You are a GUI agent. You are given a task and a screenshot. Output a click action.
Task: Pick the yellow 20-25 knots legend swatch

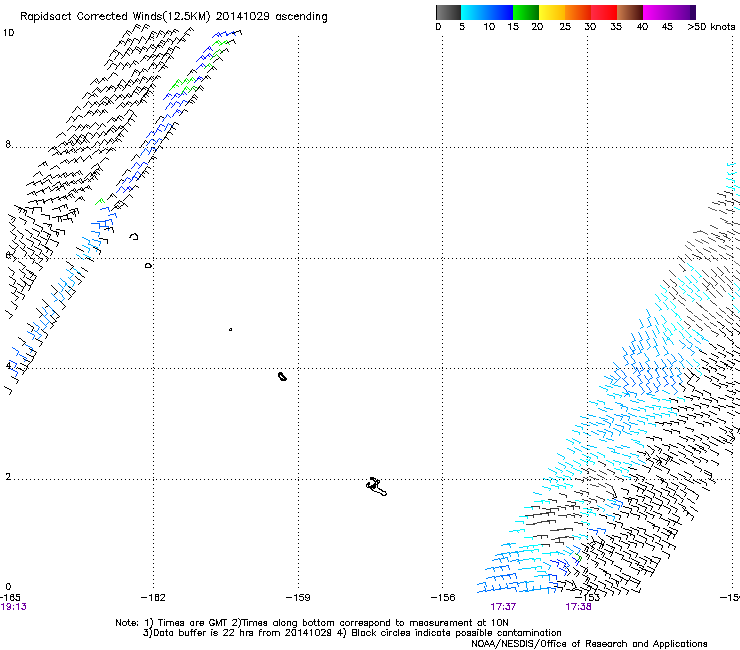[552, 12]
